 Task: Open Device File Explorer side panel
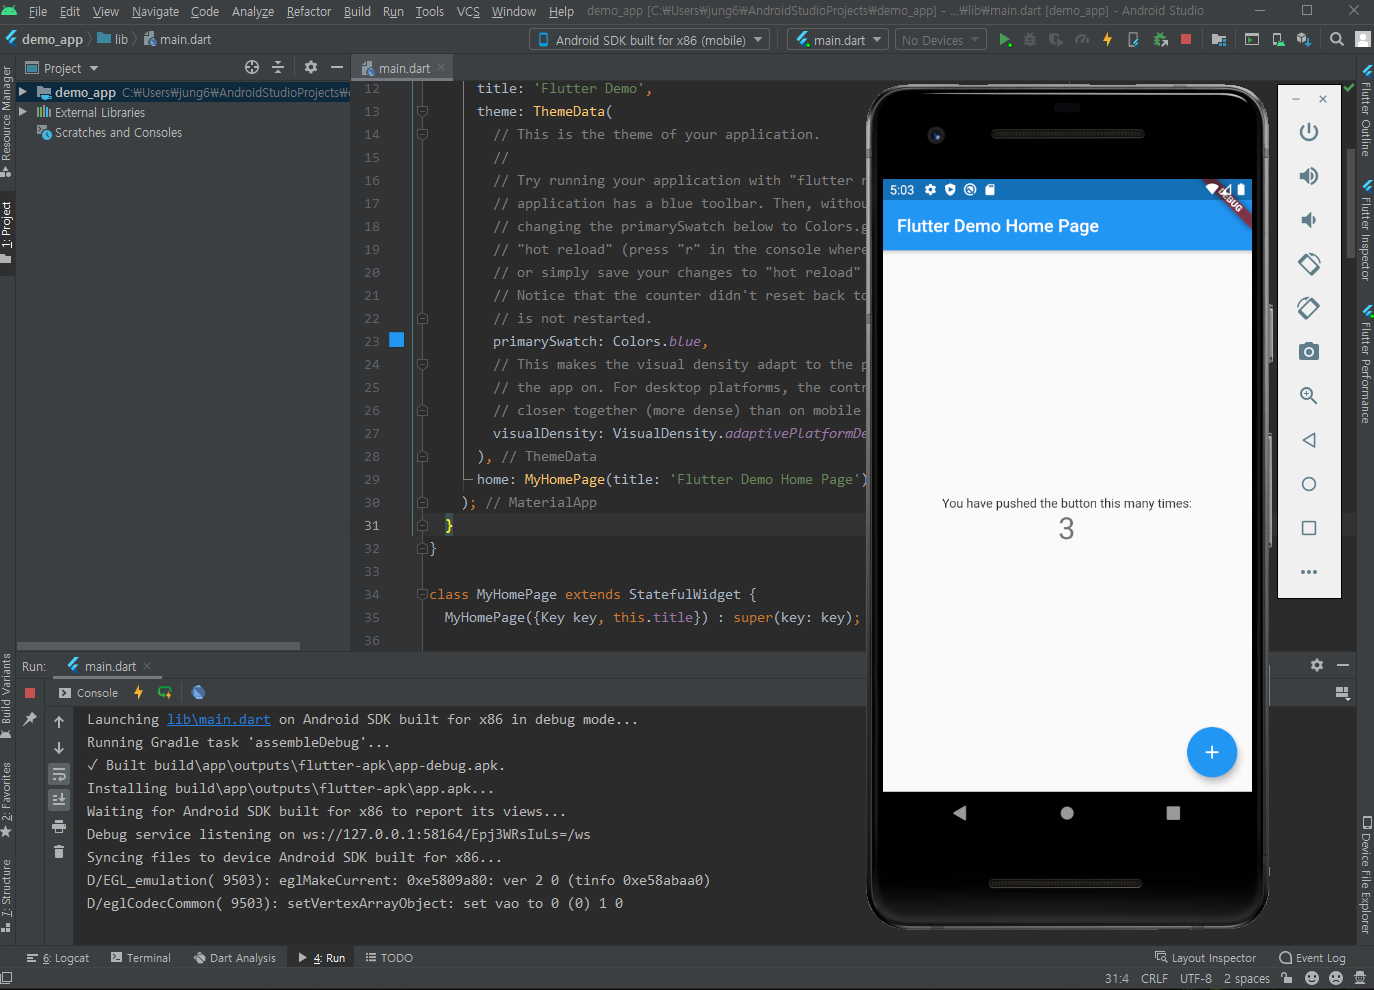point(1365,875)
